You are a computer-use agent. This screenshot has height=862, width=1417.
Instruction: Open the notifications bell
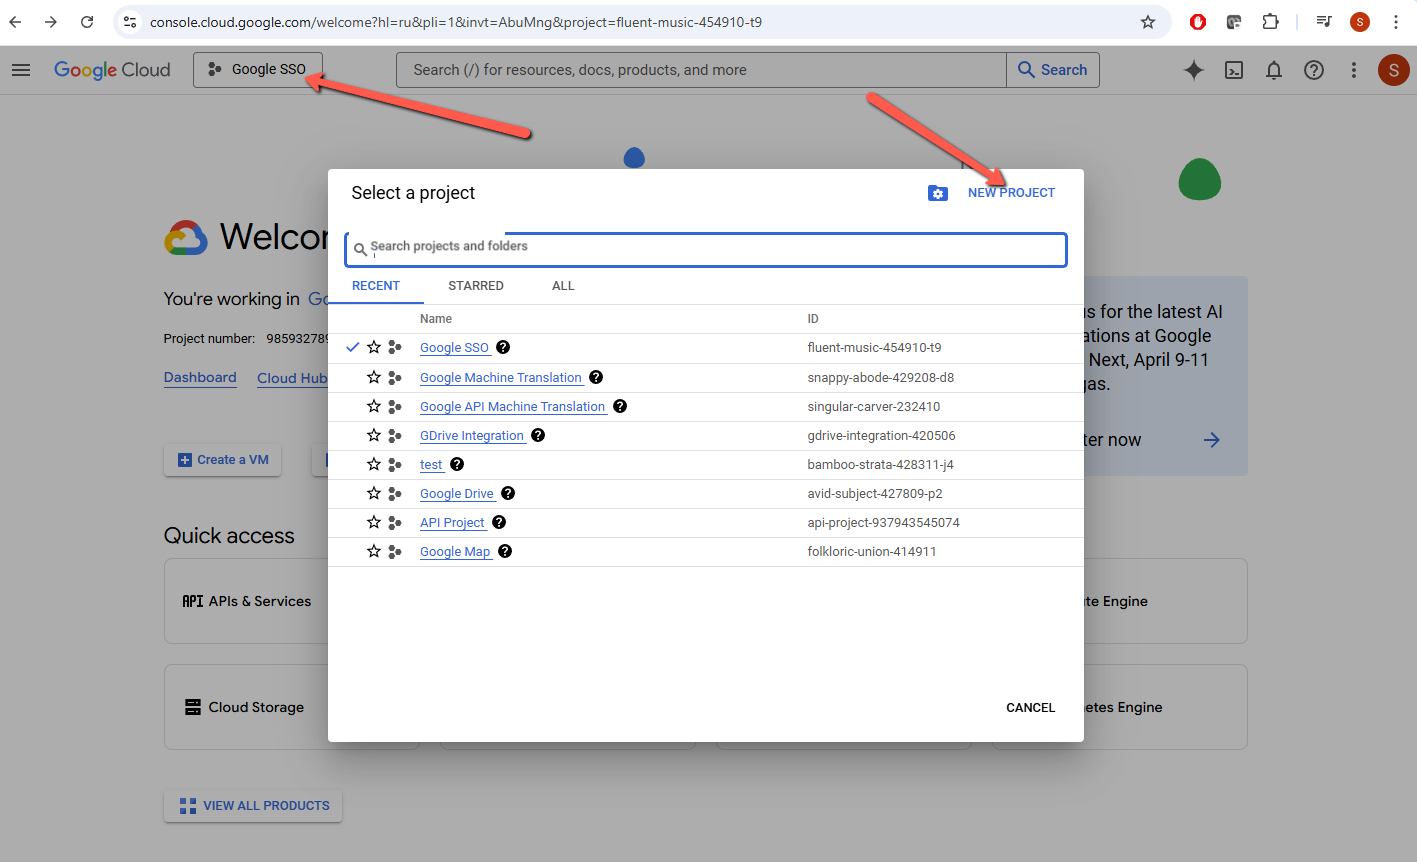click(1274, 70)
